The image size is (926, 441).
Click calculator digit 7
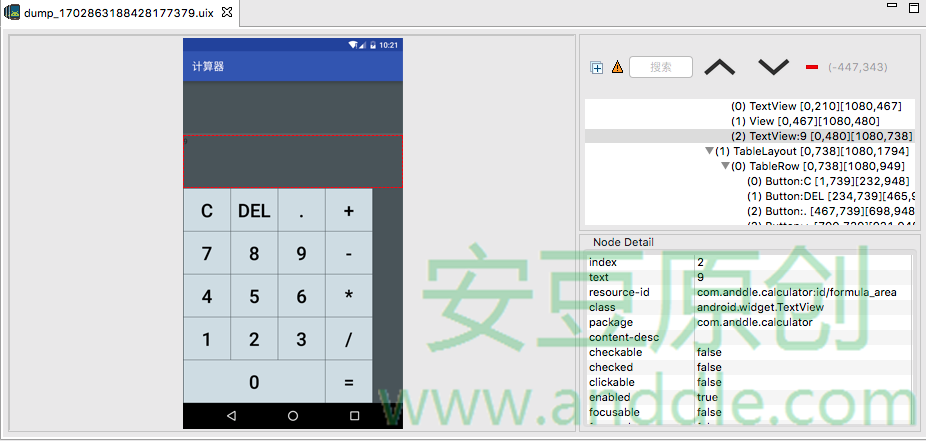pyautogui.click(x=207, y=253)
